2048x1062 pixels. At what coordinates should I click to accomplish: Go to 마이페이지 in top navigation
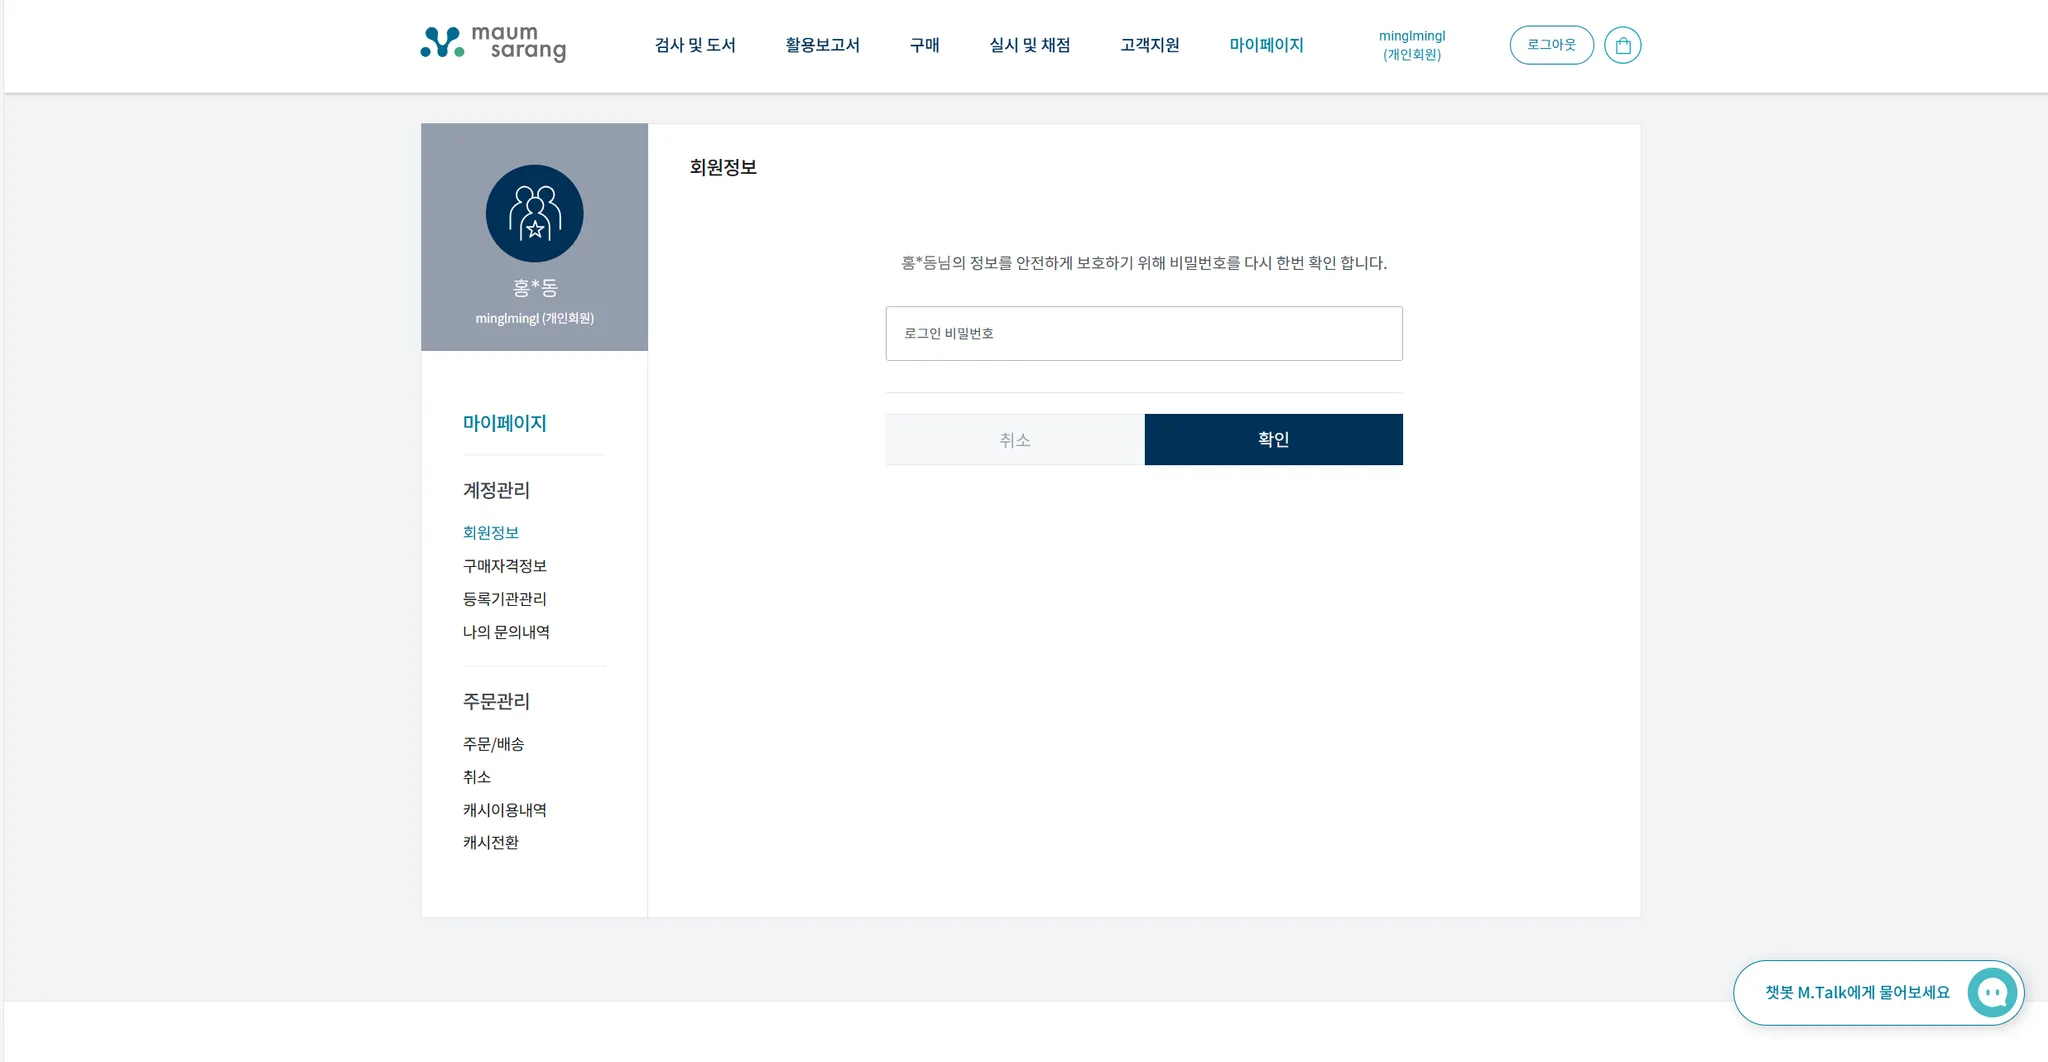tap(1267, 45)
